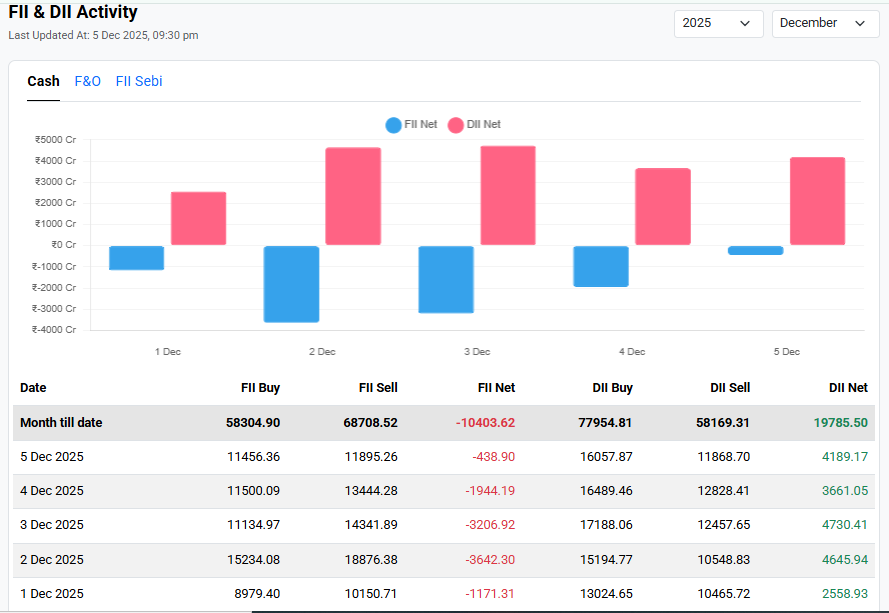Click the tall pink DII bar on 3 Dec

[506, 195]
